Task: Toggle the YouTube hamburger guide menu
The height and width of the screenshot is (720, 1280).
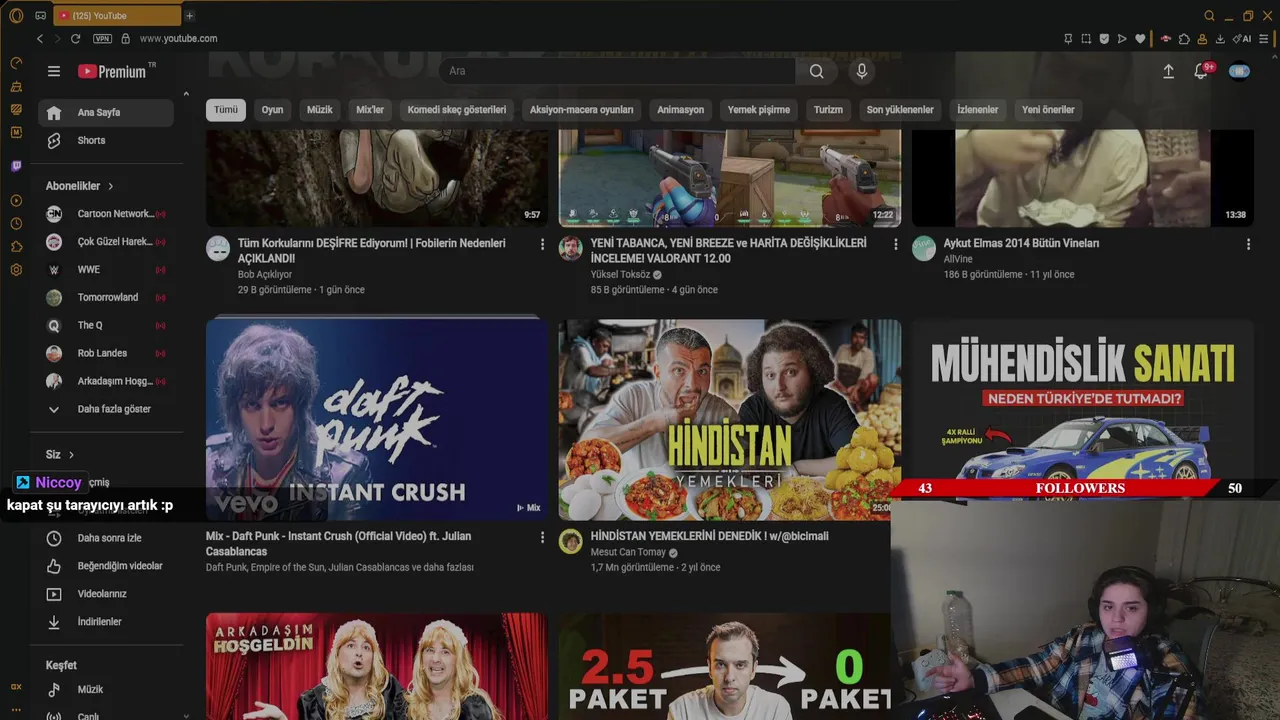Action: tap(54, 71)
